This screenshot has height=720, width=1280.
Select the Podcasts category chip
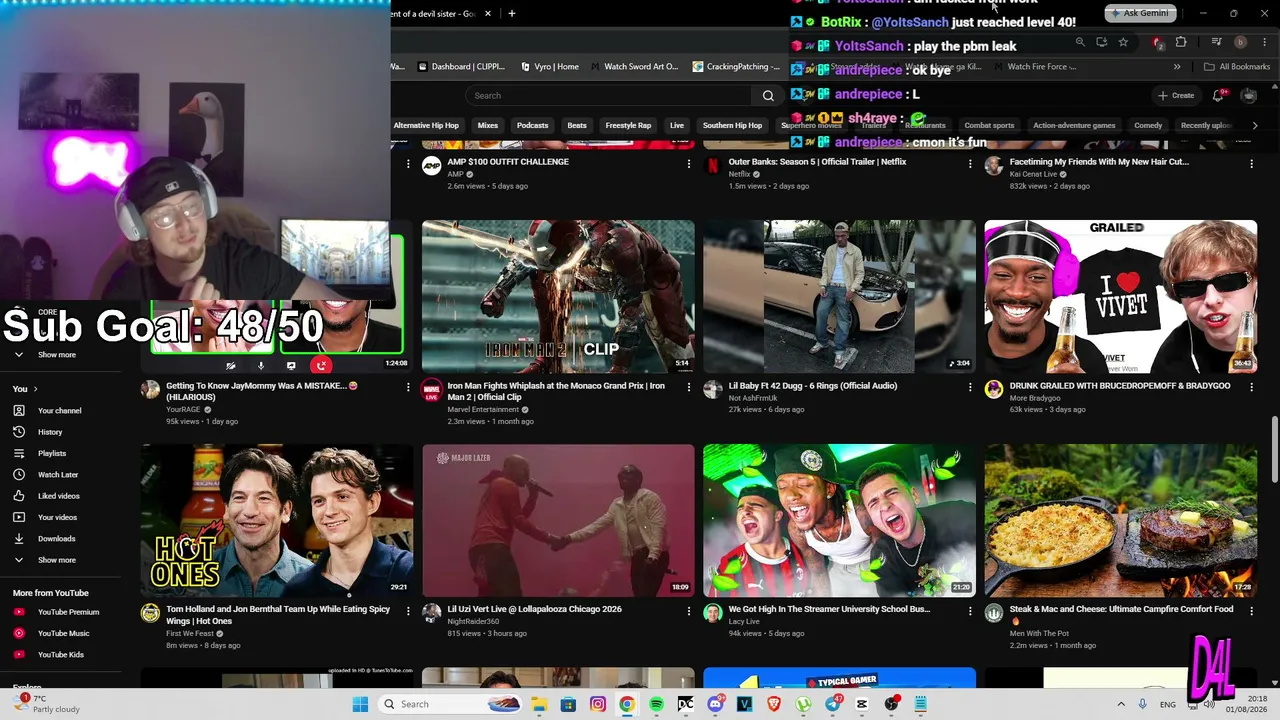click(532, 126)
